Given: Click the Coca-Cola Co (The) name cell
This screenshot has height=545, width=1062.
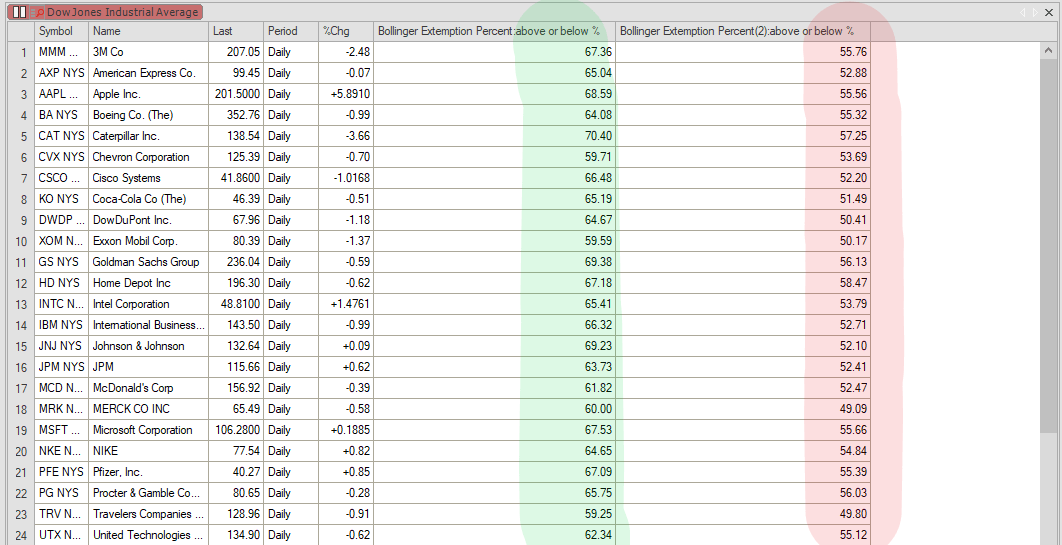Looking at the screenshot, I should pyautogui.click(x=148, y=198).
